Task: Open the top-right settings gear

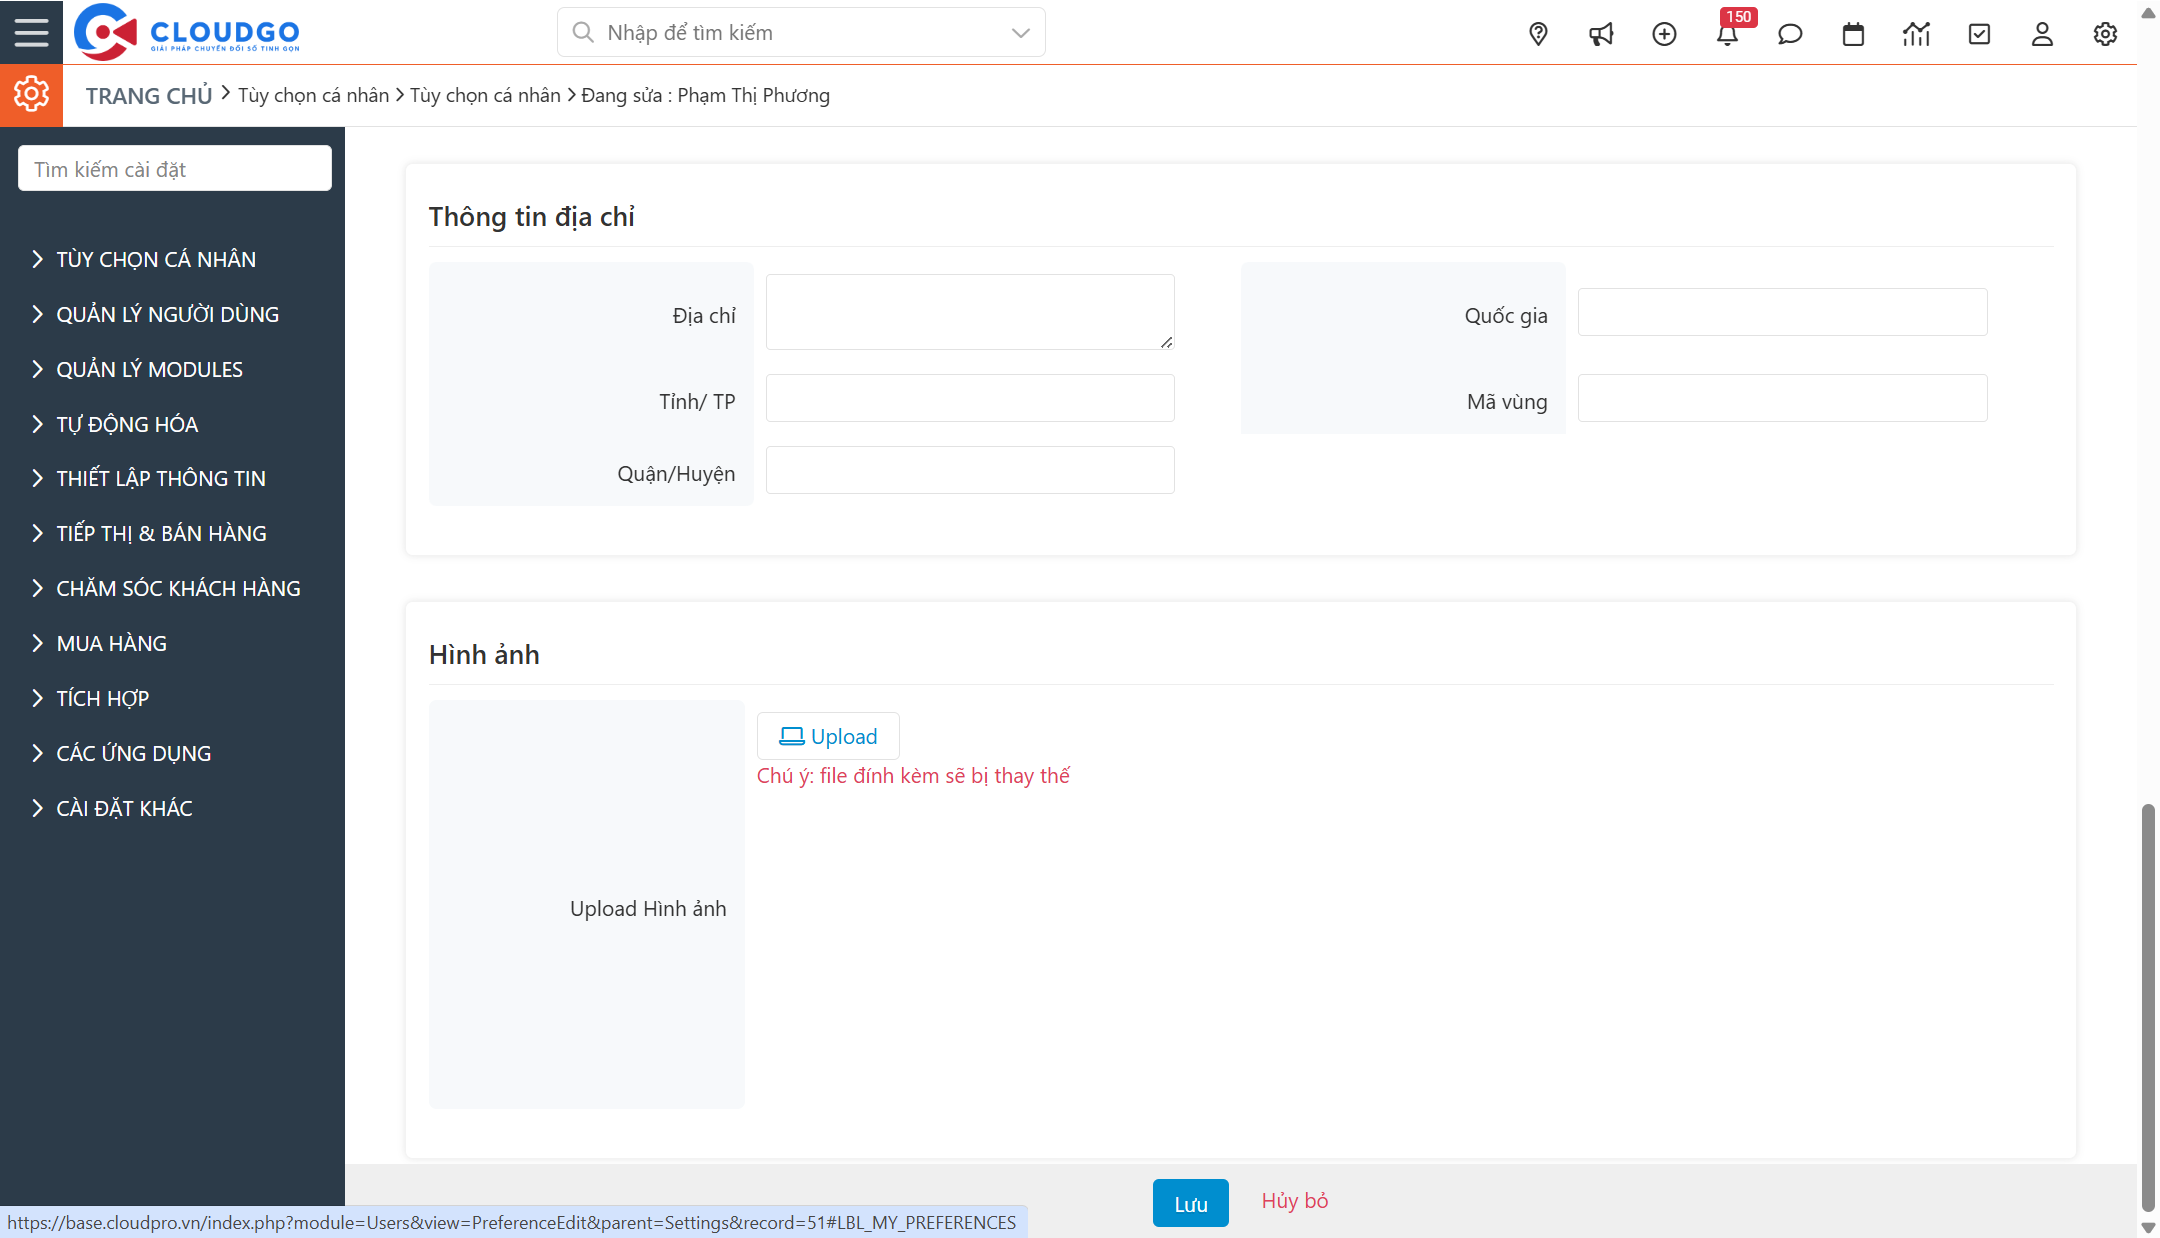Action: point(2105,34)
